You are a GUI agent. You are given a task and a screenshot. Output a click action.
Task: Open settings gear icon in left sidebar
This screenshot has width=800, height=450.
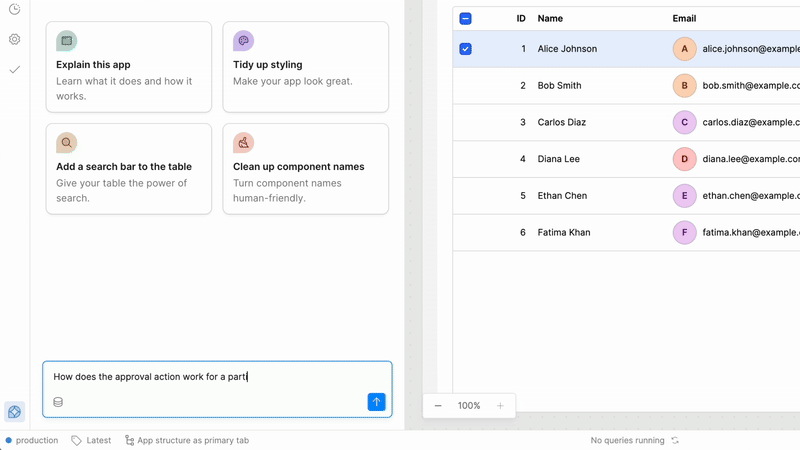[14, 39]
